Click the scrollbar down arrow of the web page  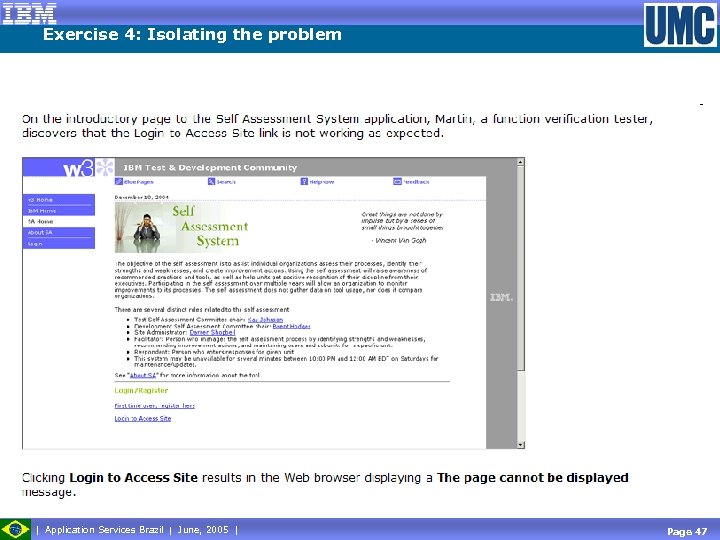pyautogui.click(x=520, y=444)
